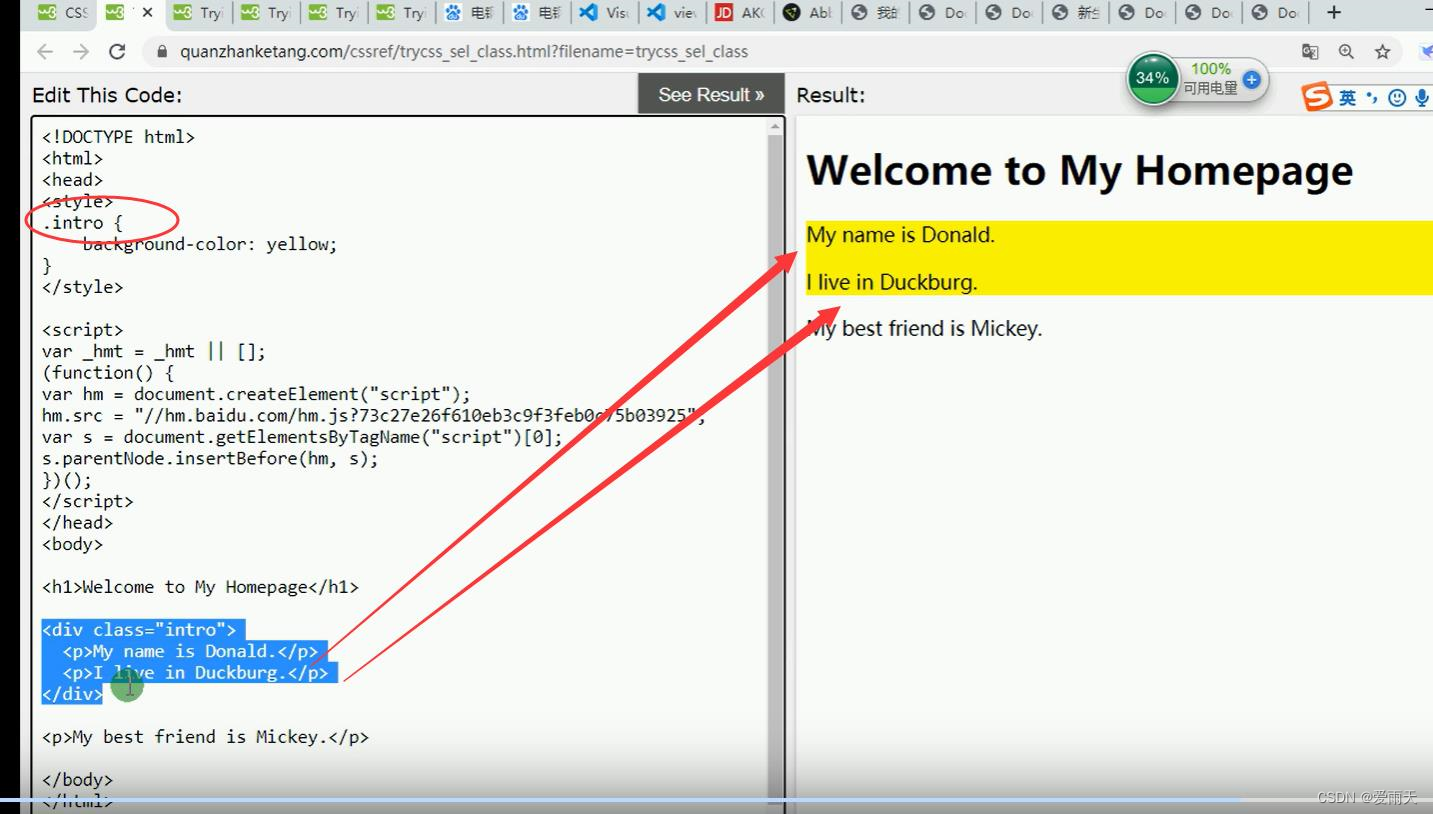Click the getElementsByTagName code line
This screenshot has width=1433, height=814.
302,437
